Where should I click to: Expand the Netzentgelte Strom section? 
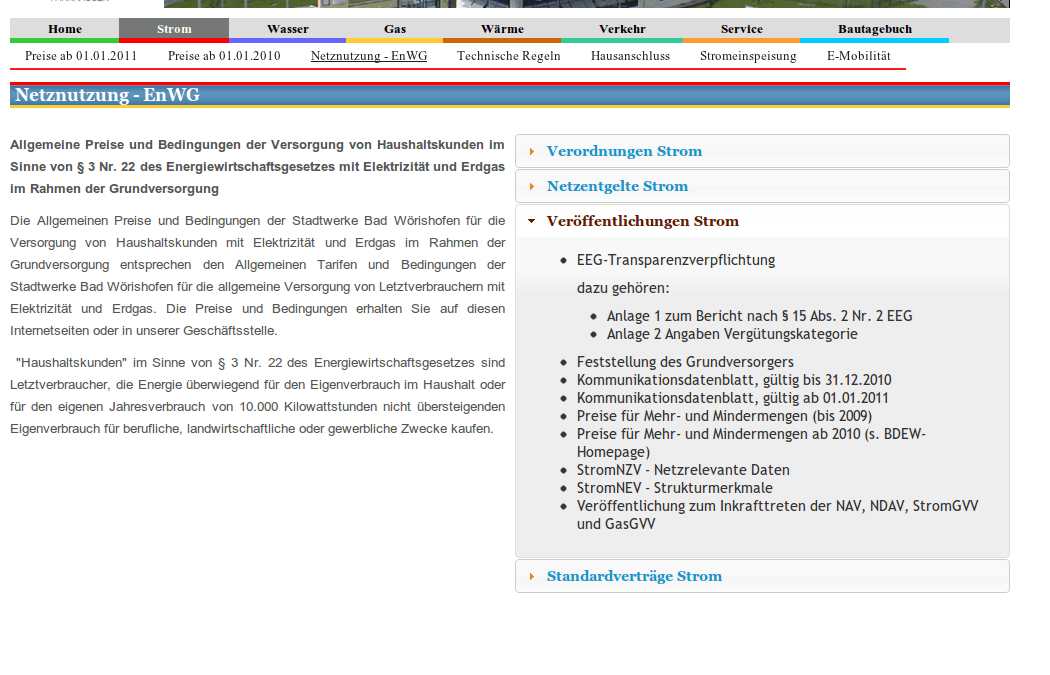(x=762, y=186)
